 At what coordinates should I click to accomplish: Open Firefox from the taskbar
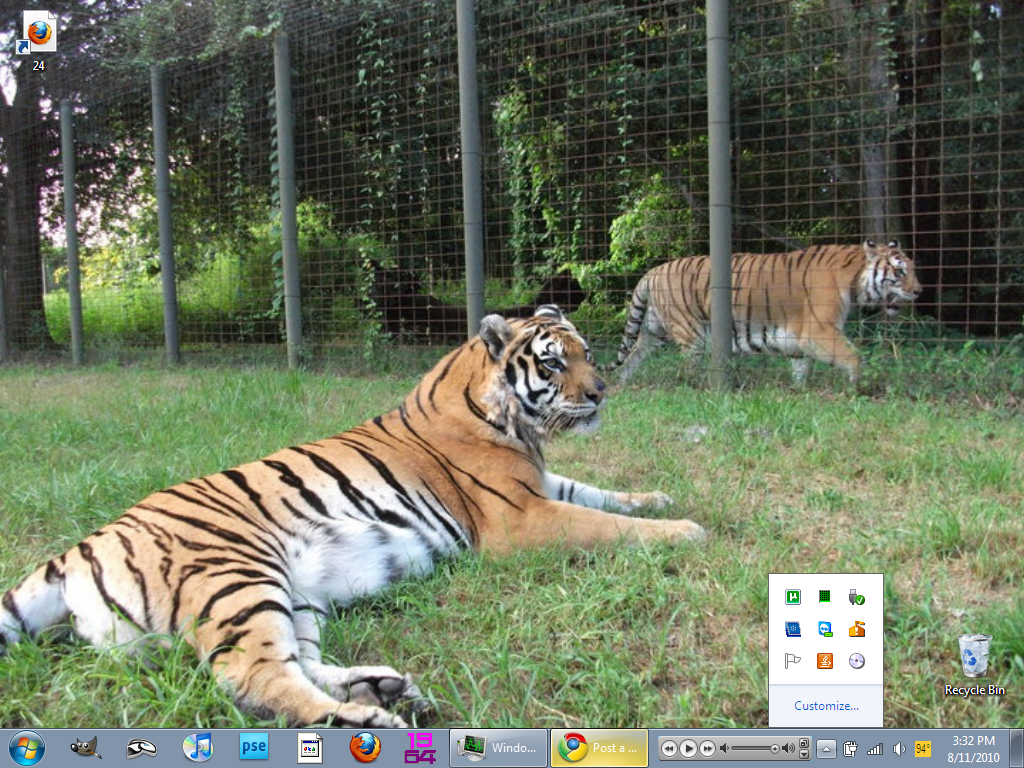click(365, 747)
